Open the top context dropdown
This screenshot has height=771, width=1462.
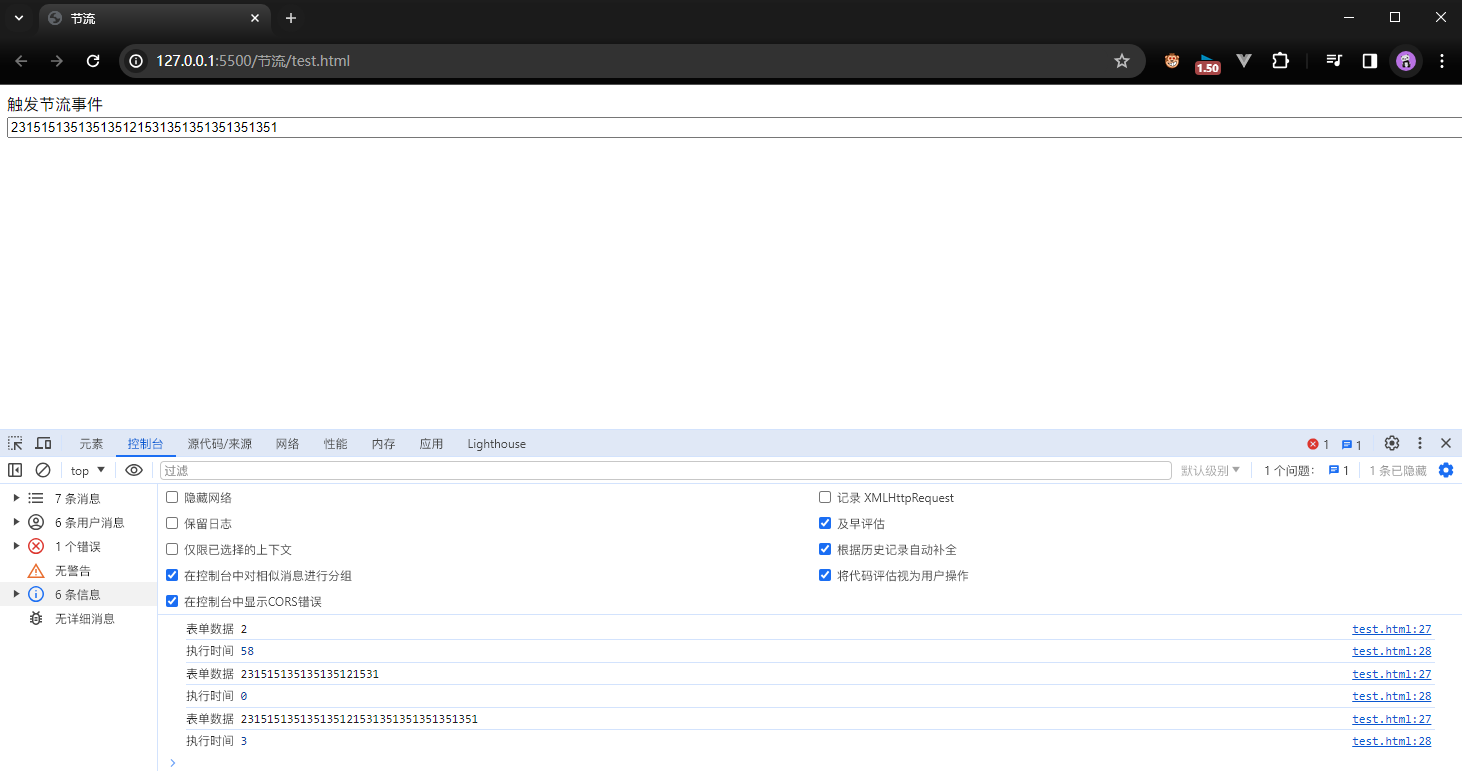[88, 470]
